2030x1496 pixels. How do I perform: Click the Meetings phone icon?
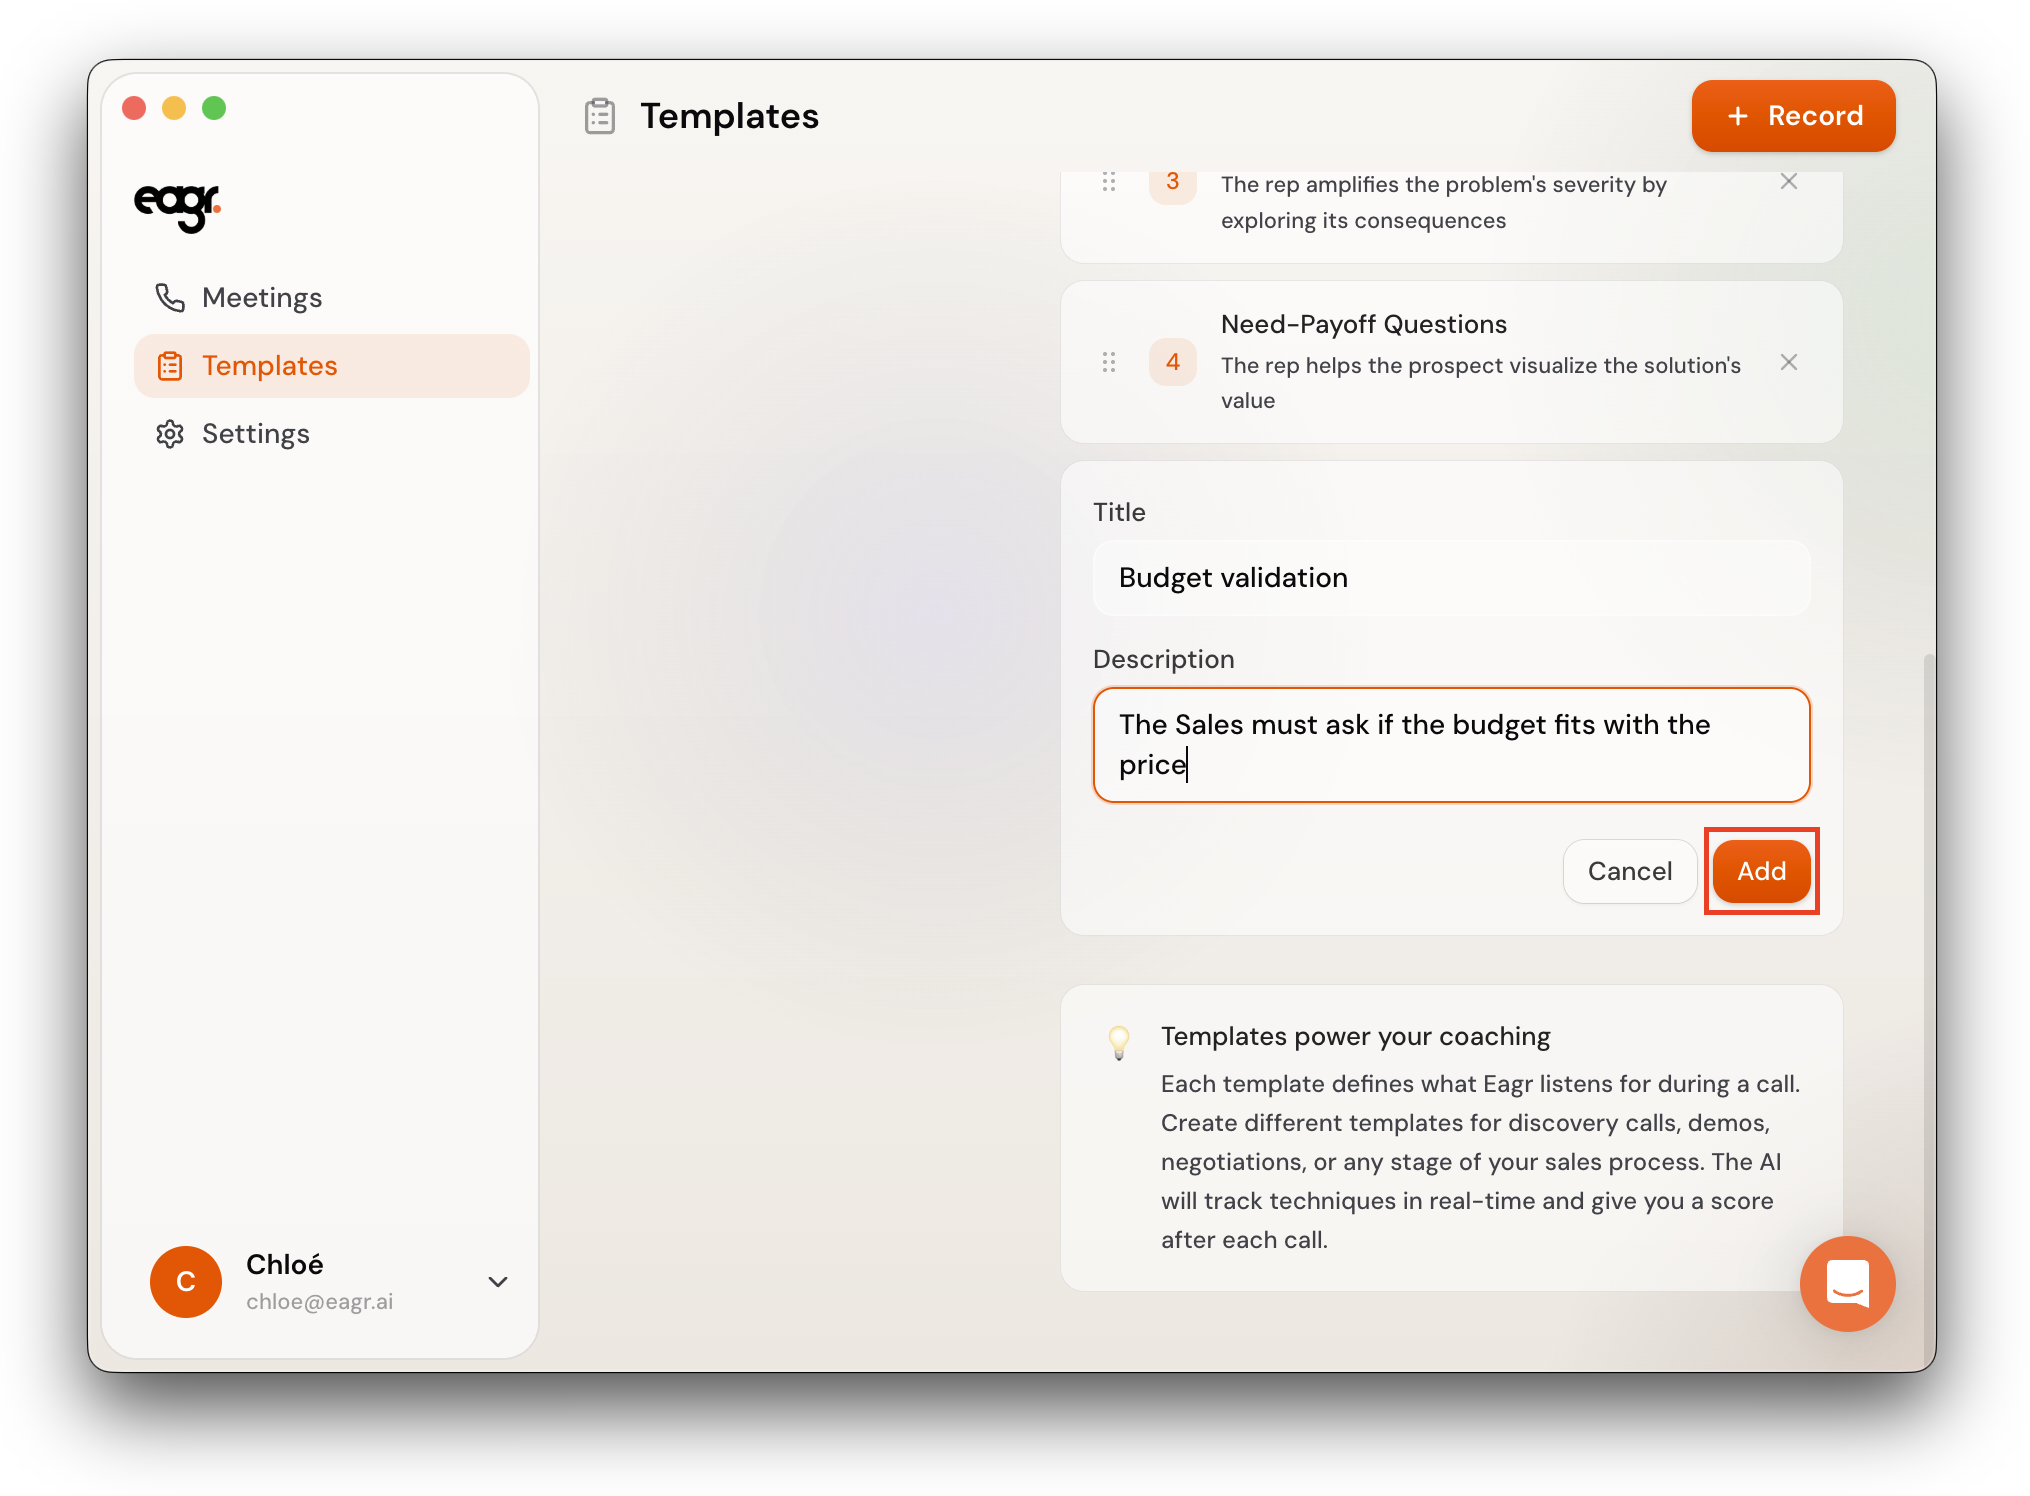click(x=169, y=297)
